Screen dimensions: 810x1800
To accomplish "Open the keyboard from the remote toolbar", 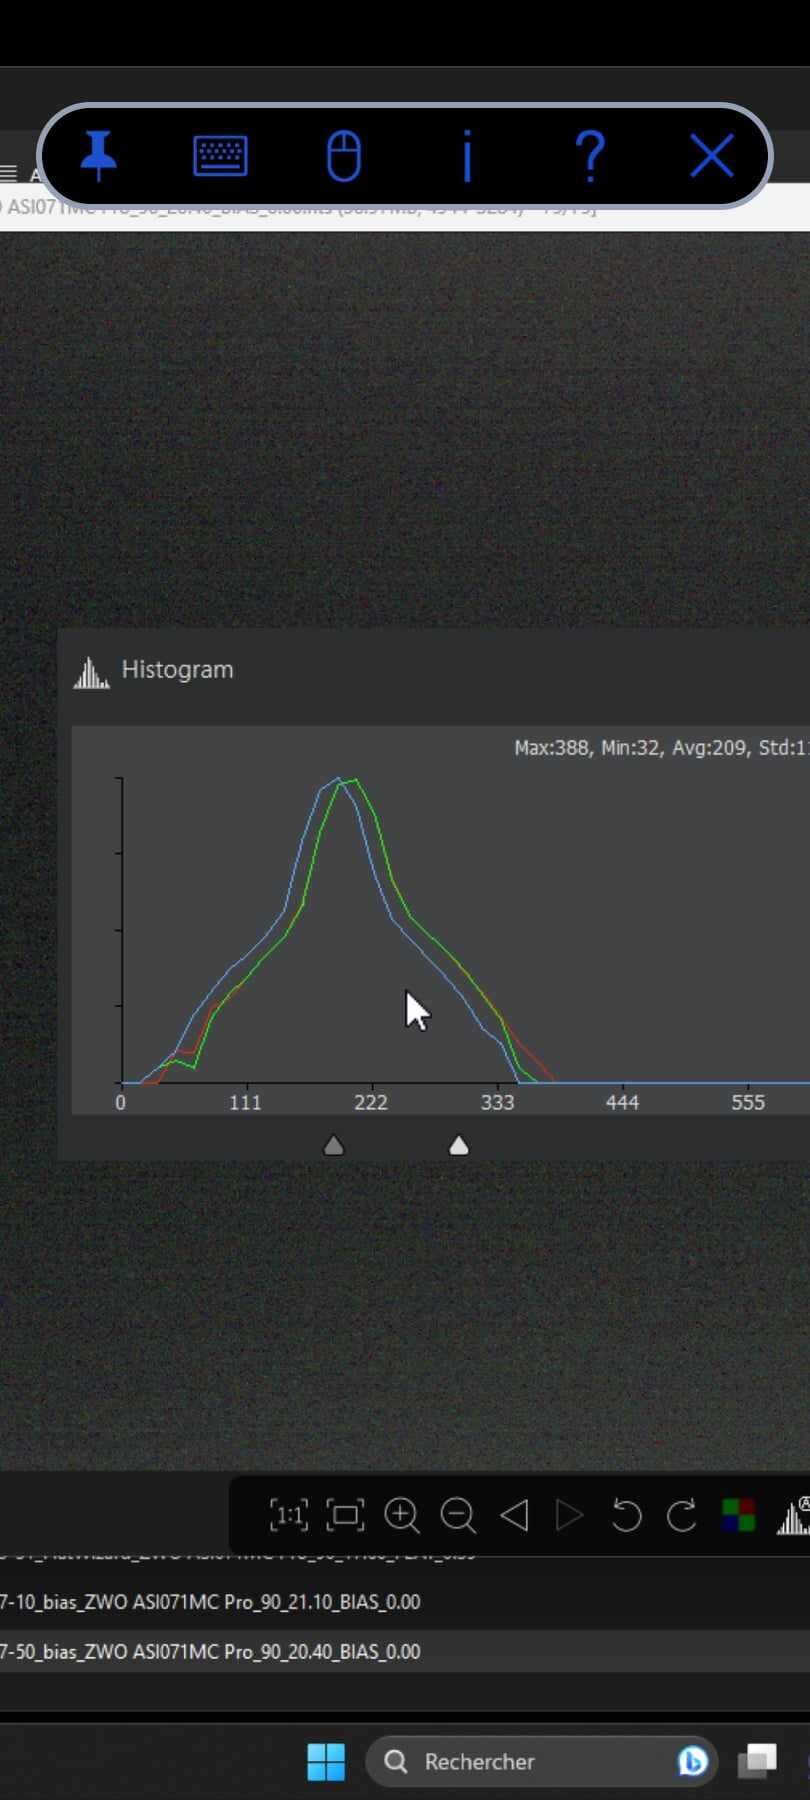I will coord(220,156).
